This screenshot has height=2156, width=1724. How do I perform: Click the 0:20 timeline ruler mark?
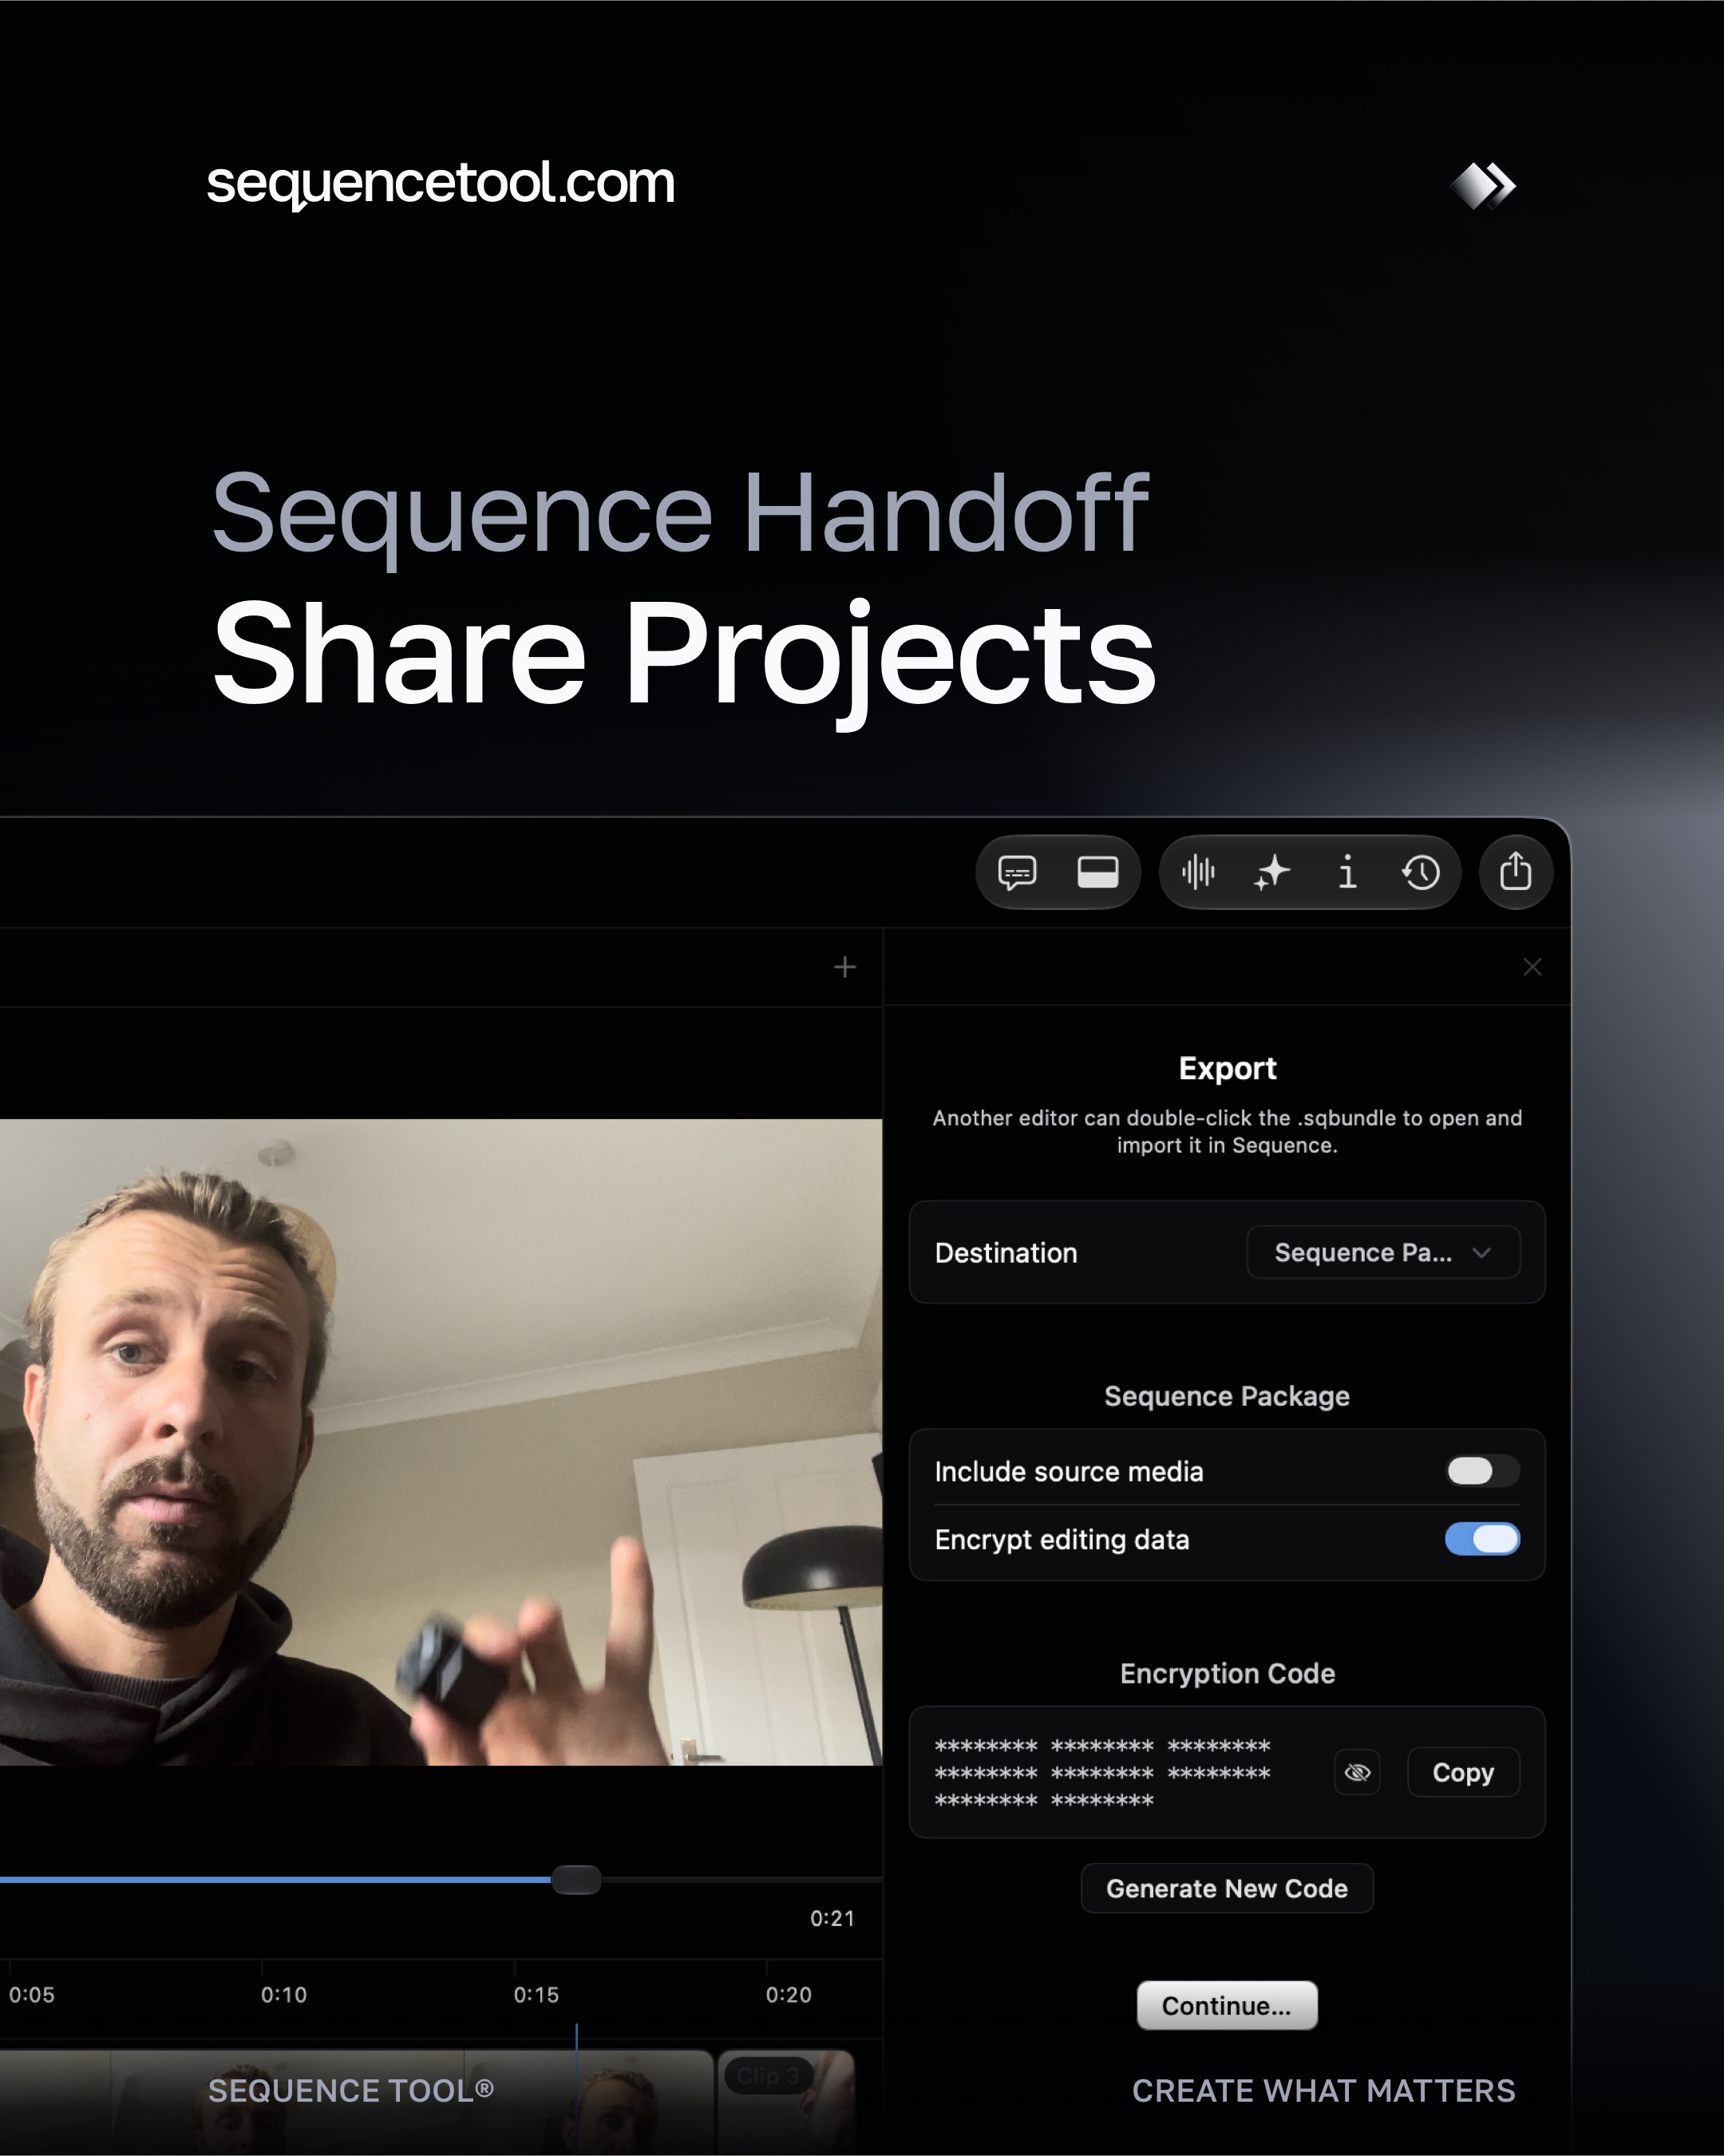[789, 1995]
